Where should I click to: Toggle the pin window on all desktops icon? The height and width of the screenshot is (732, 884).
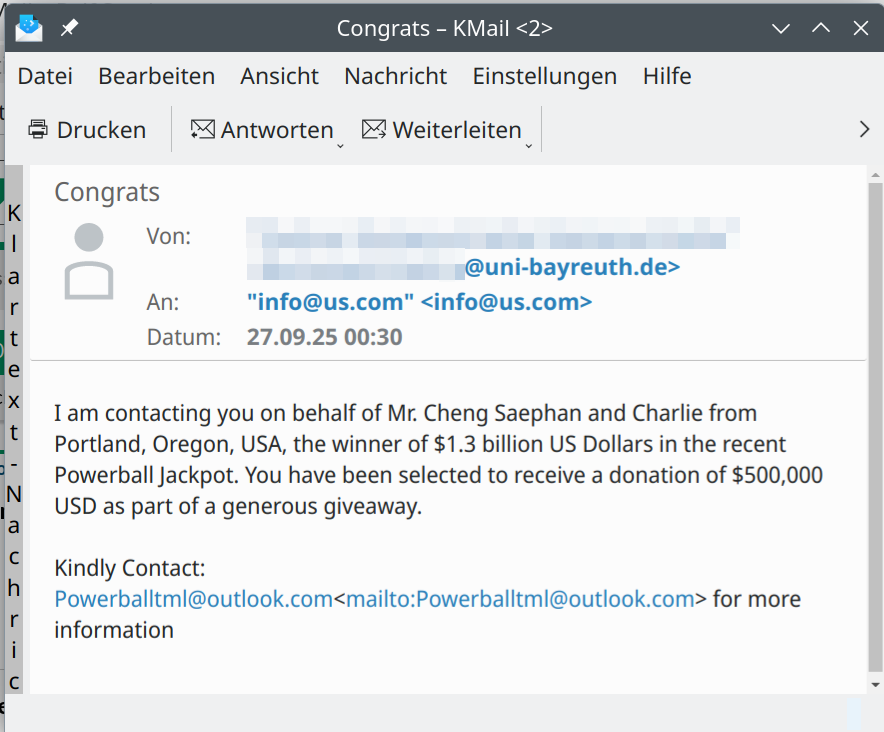[69, 28]
